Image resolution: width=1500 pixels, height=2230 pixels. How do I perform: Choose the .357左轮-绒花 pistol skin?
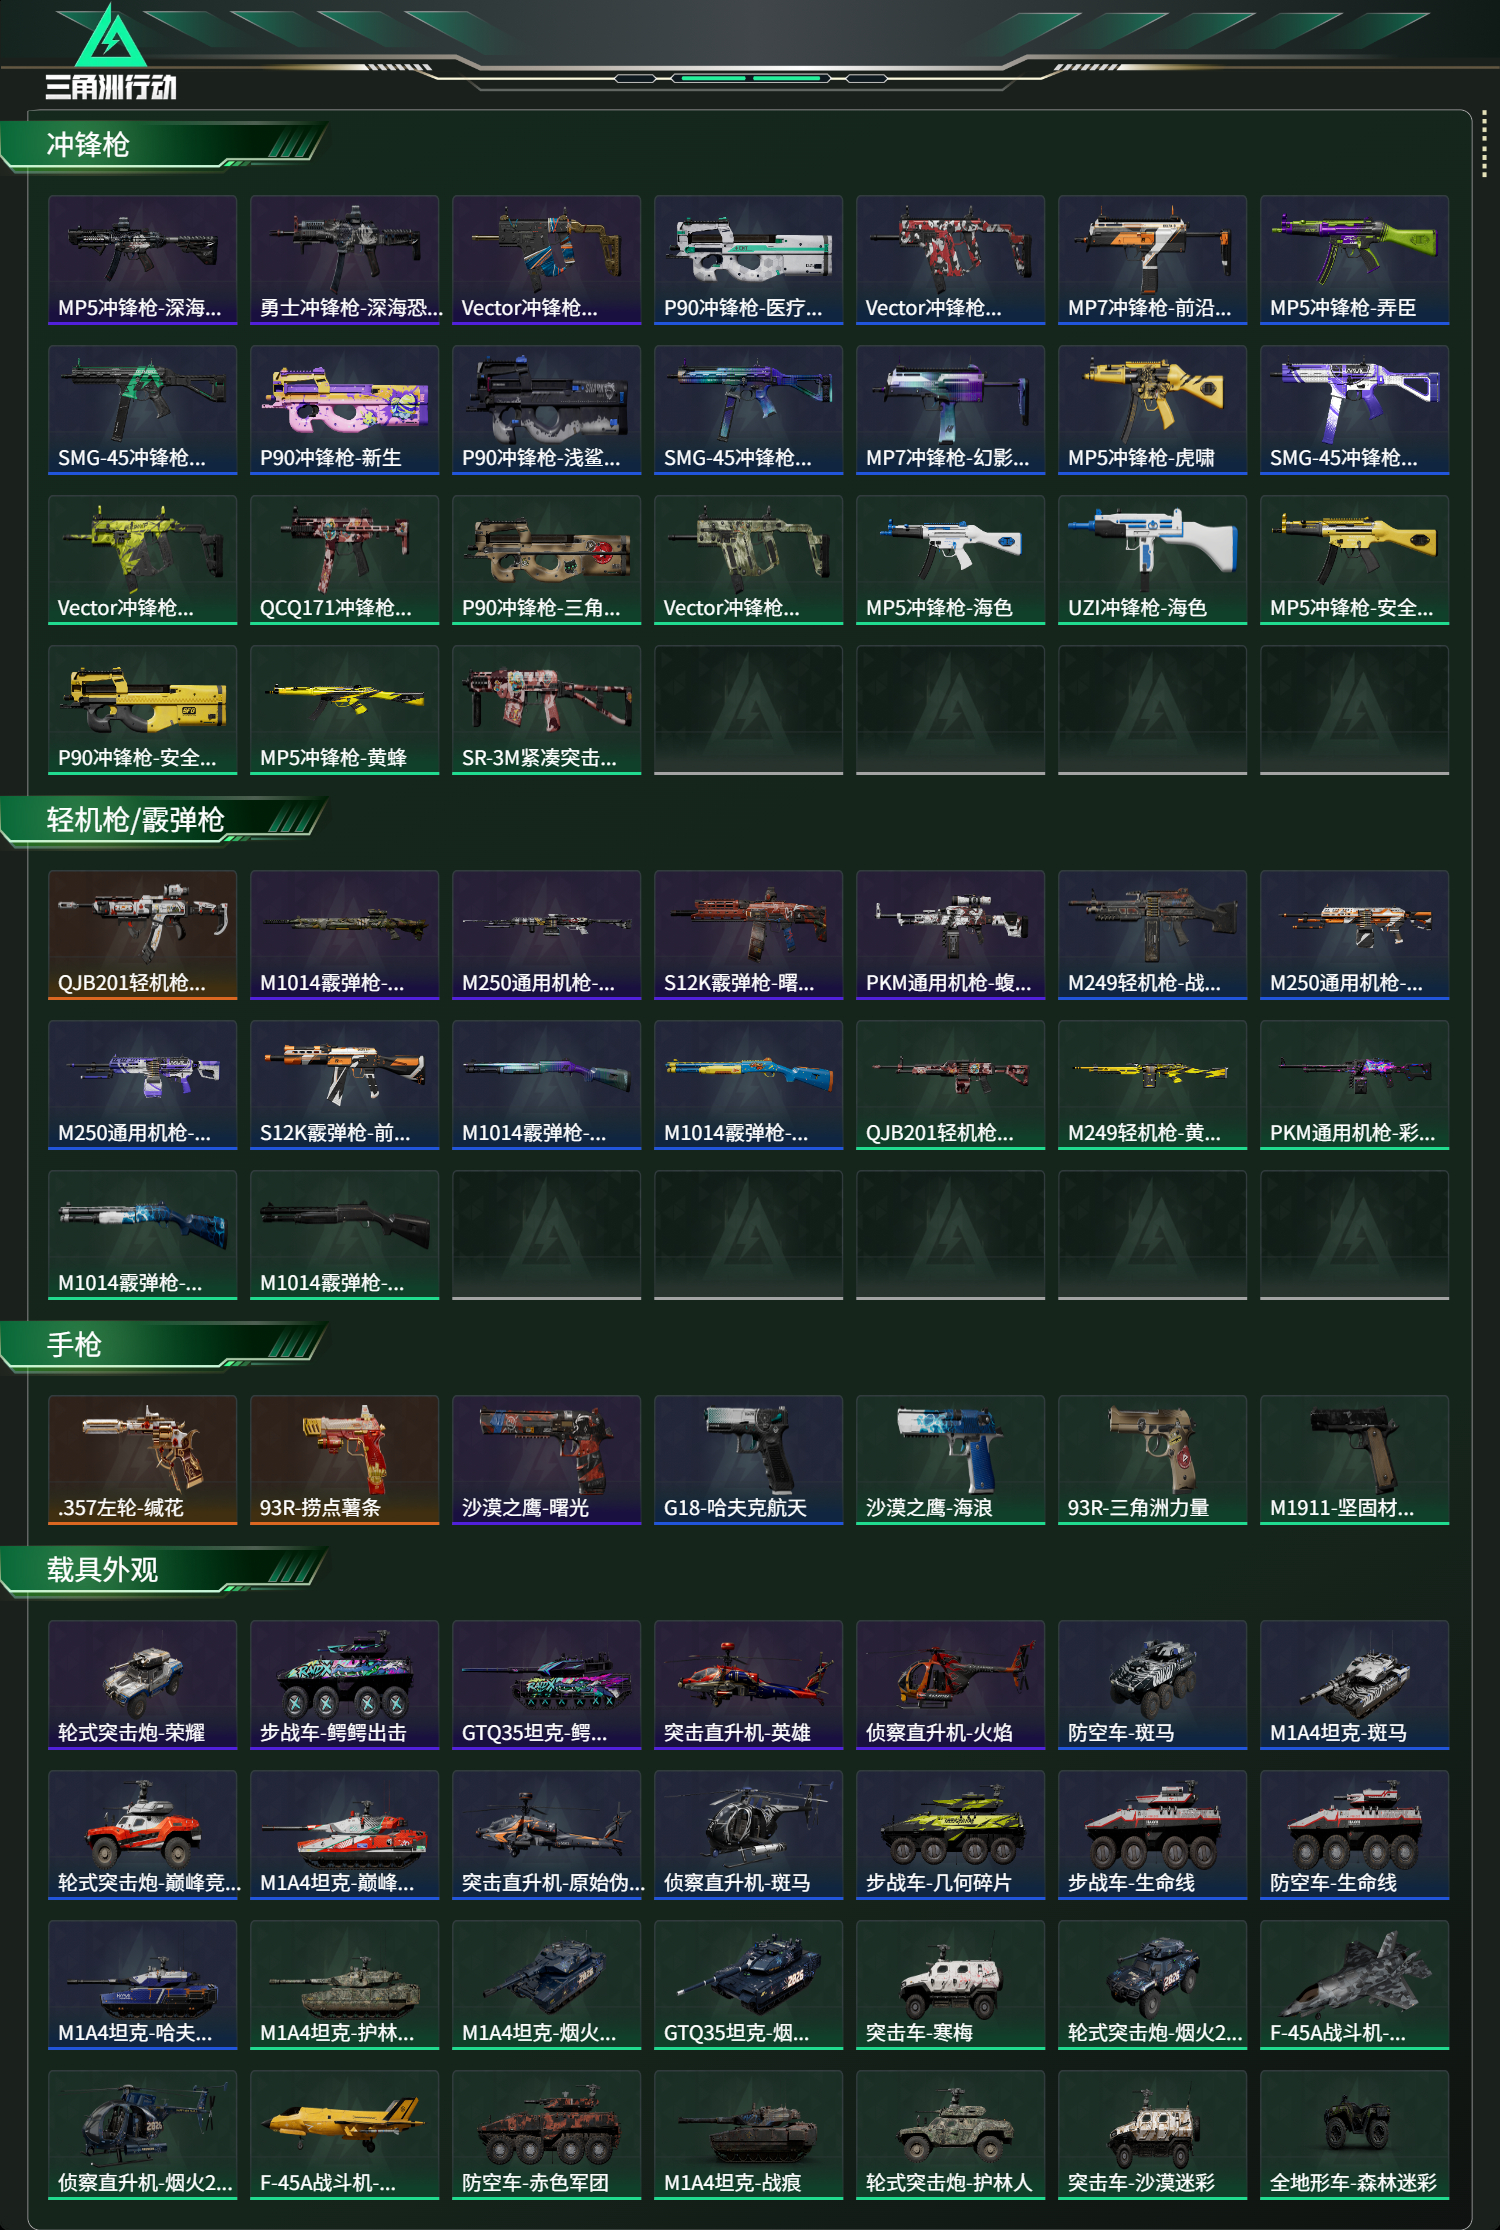pyautogui.click(x=142, y=1460)
